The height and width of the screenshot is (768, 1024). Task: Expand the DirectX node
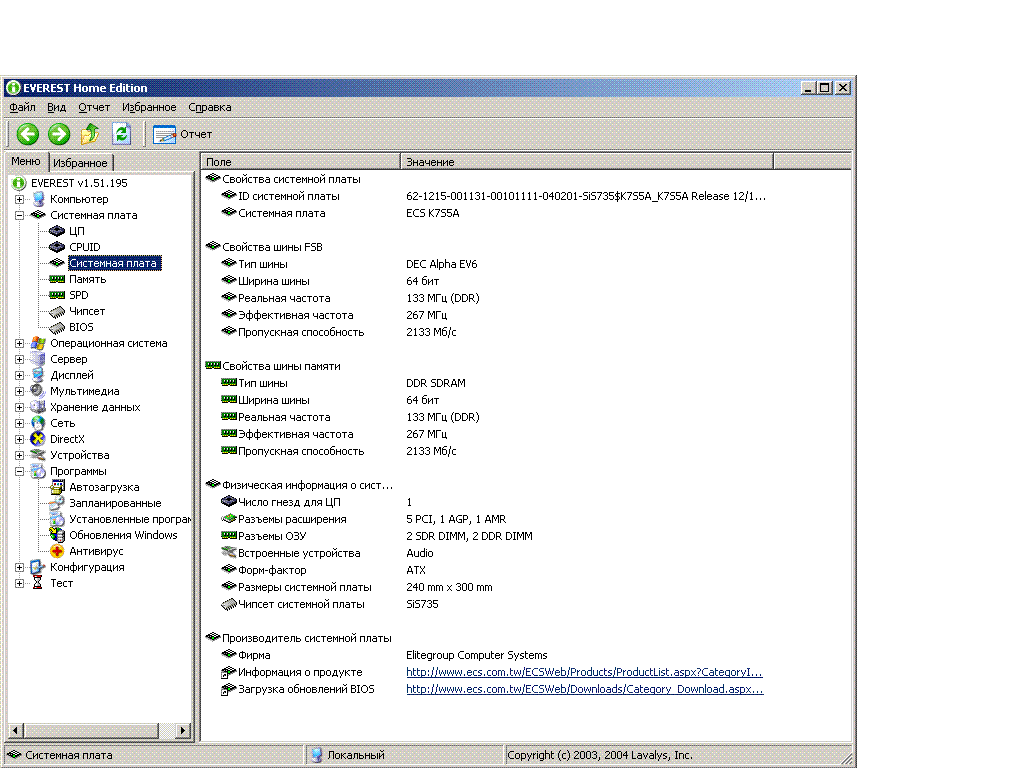(x=20, y=439)
